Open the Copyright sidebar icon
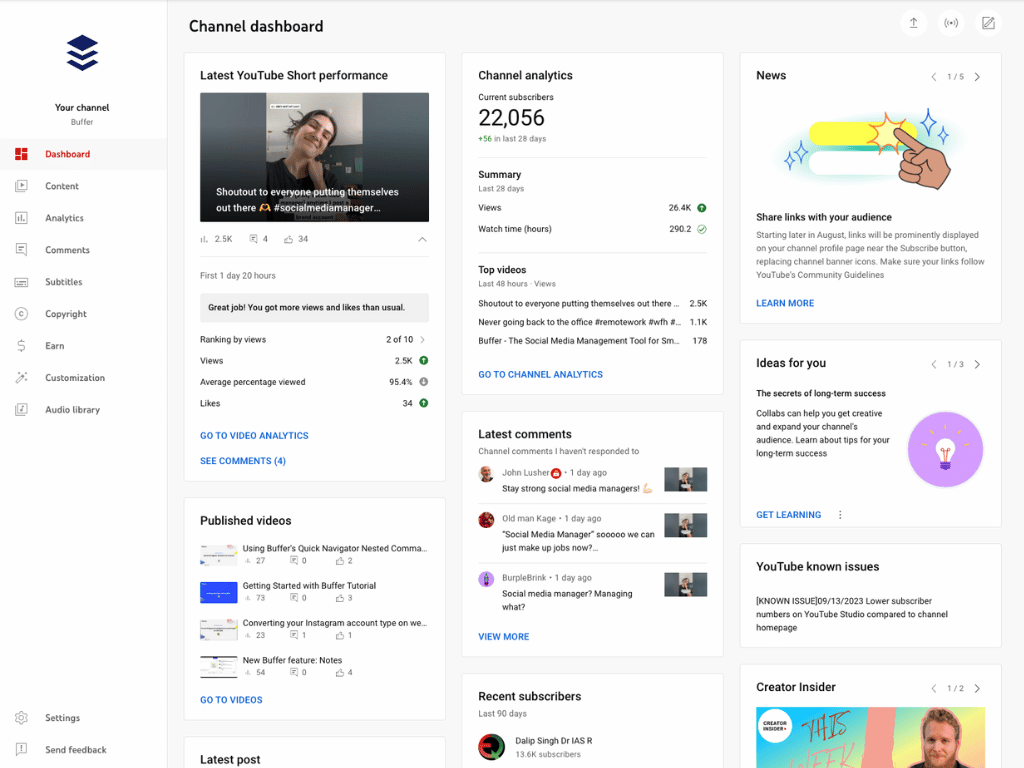The width and height of the screenshot is (1024, 768). pos(21,313)
